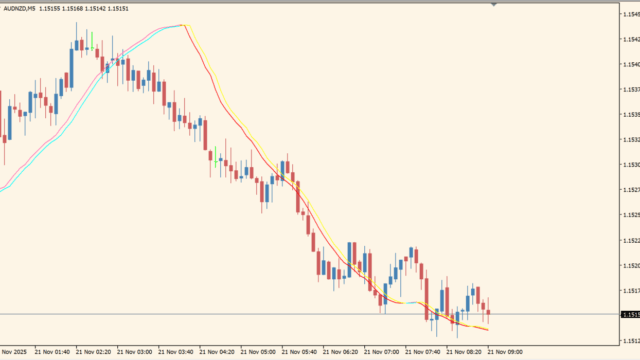This screenshot has width=640, height=360.
Task: Select the low price value 1.15142
Action: 95,9
